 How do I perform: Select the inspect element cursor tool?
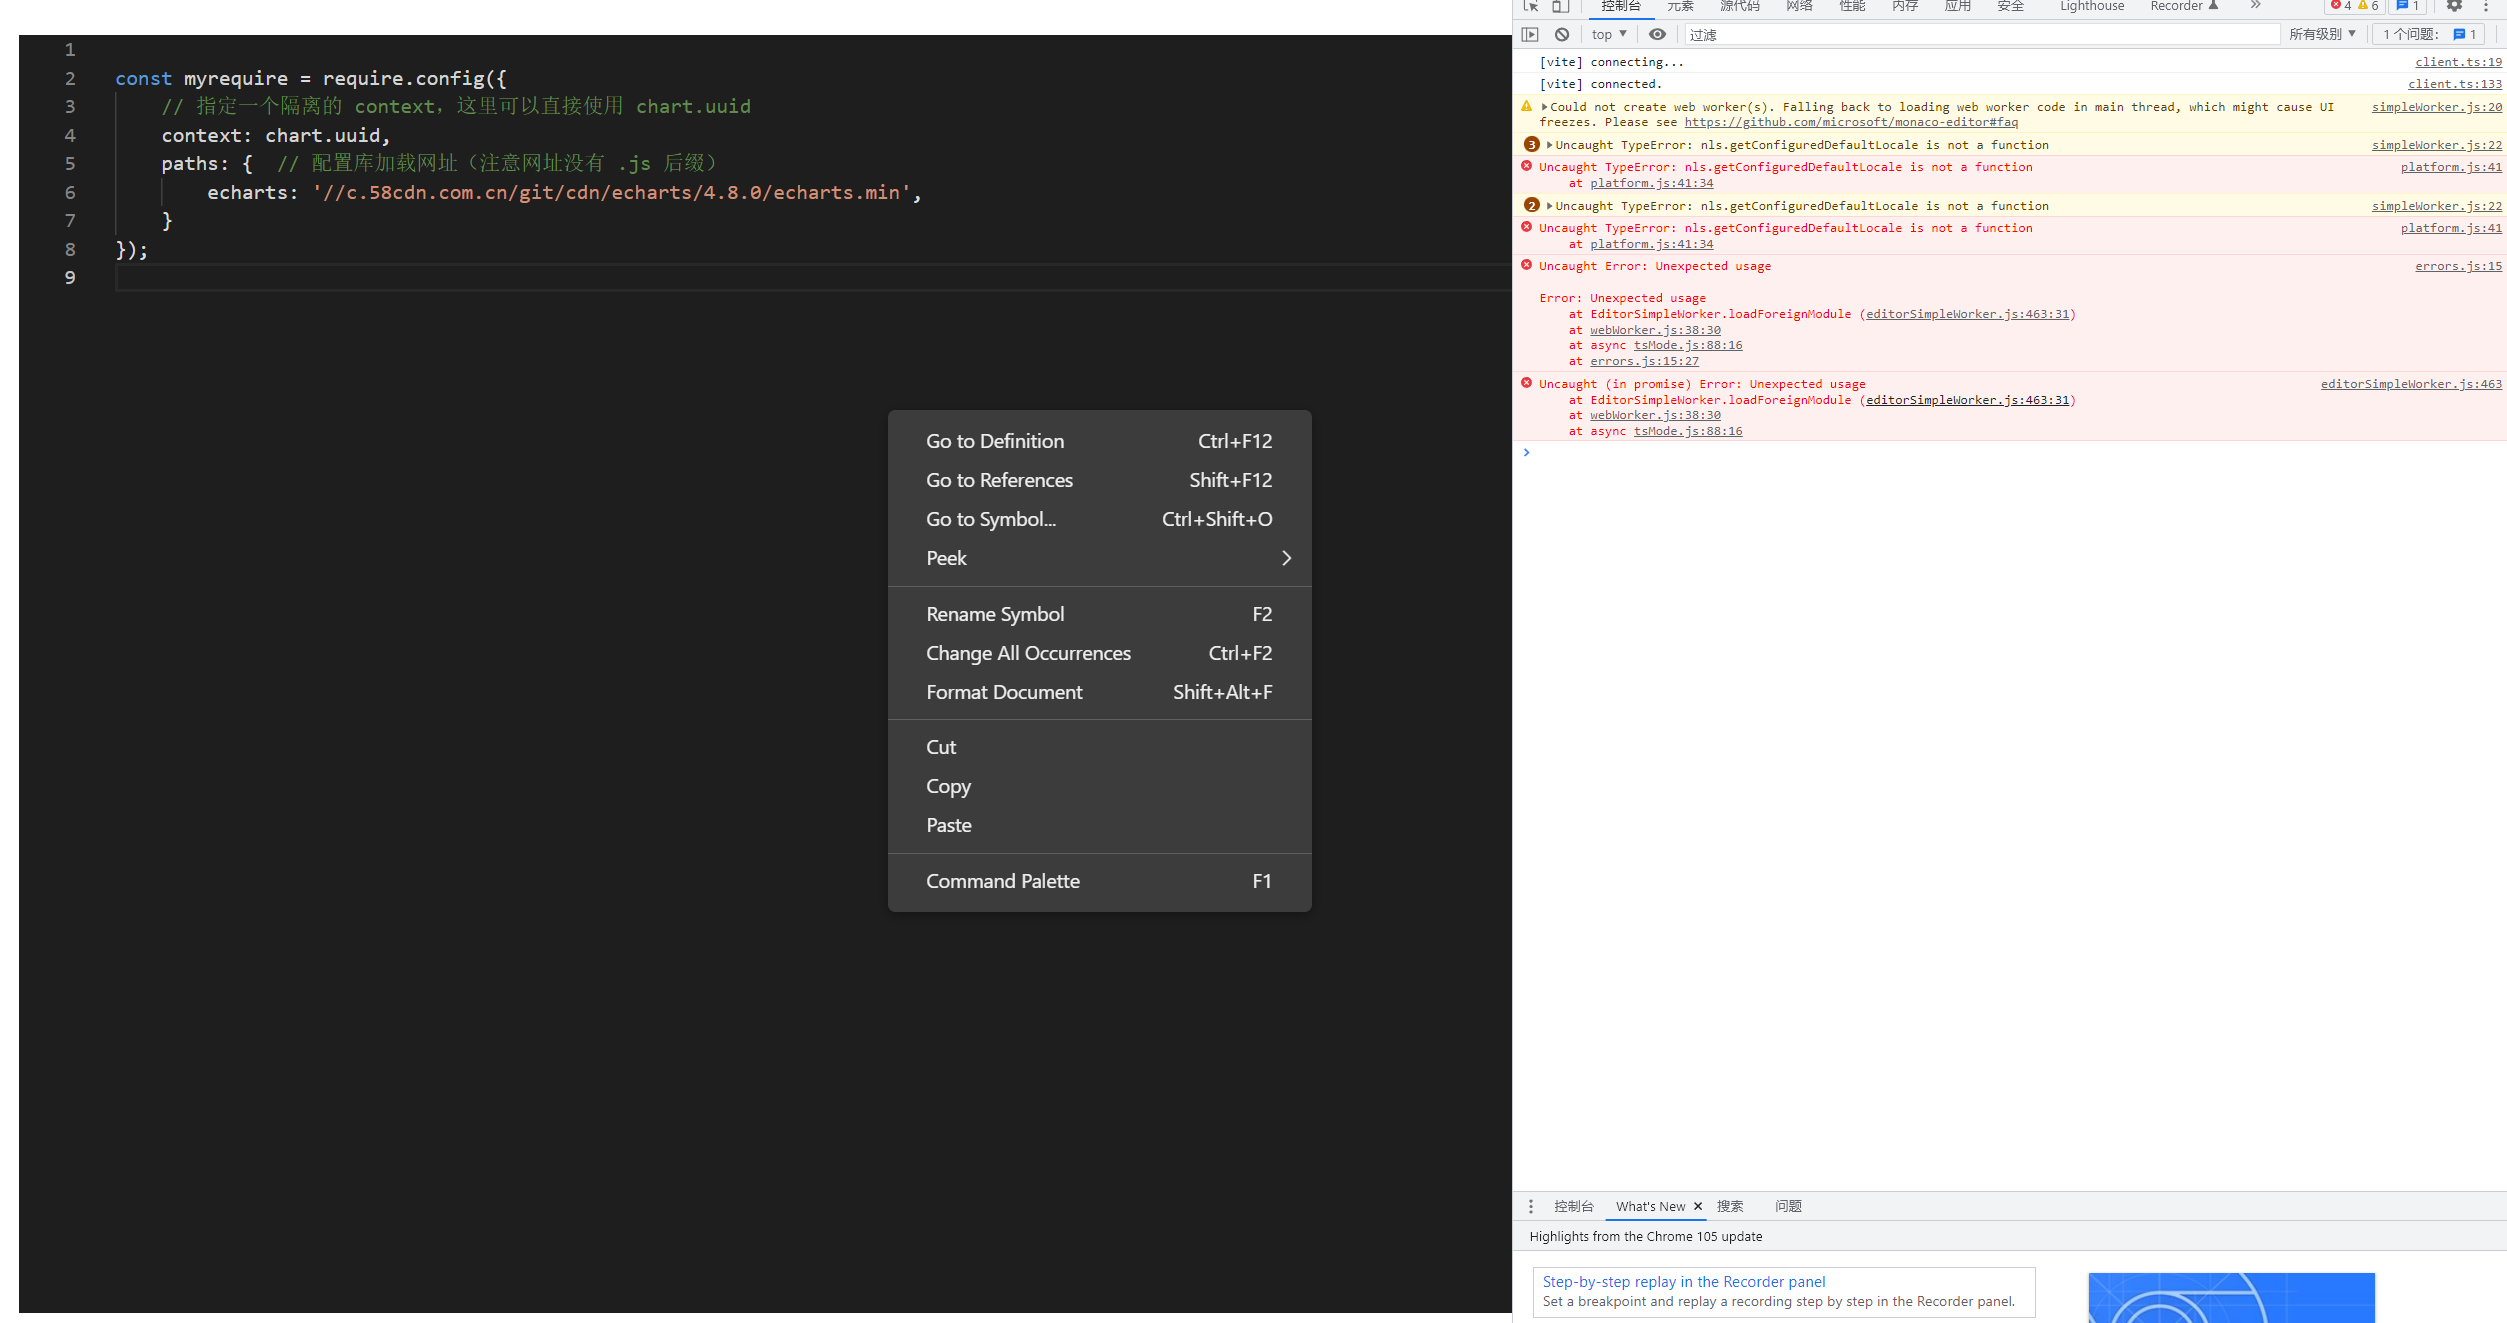1530,7
